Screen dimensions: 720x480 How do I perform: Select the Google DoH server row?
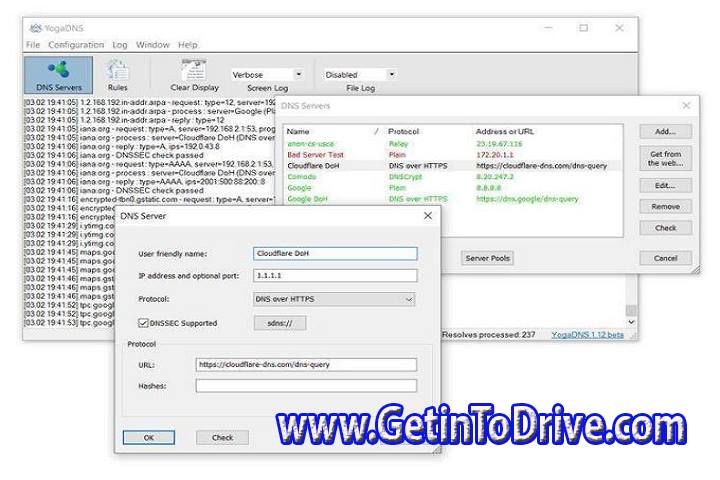[x=453, y=199]
